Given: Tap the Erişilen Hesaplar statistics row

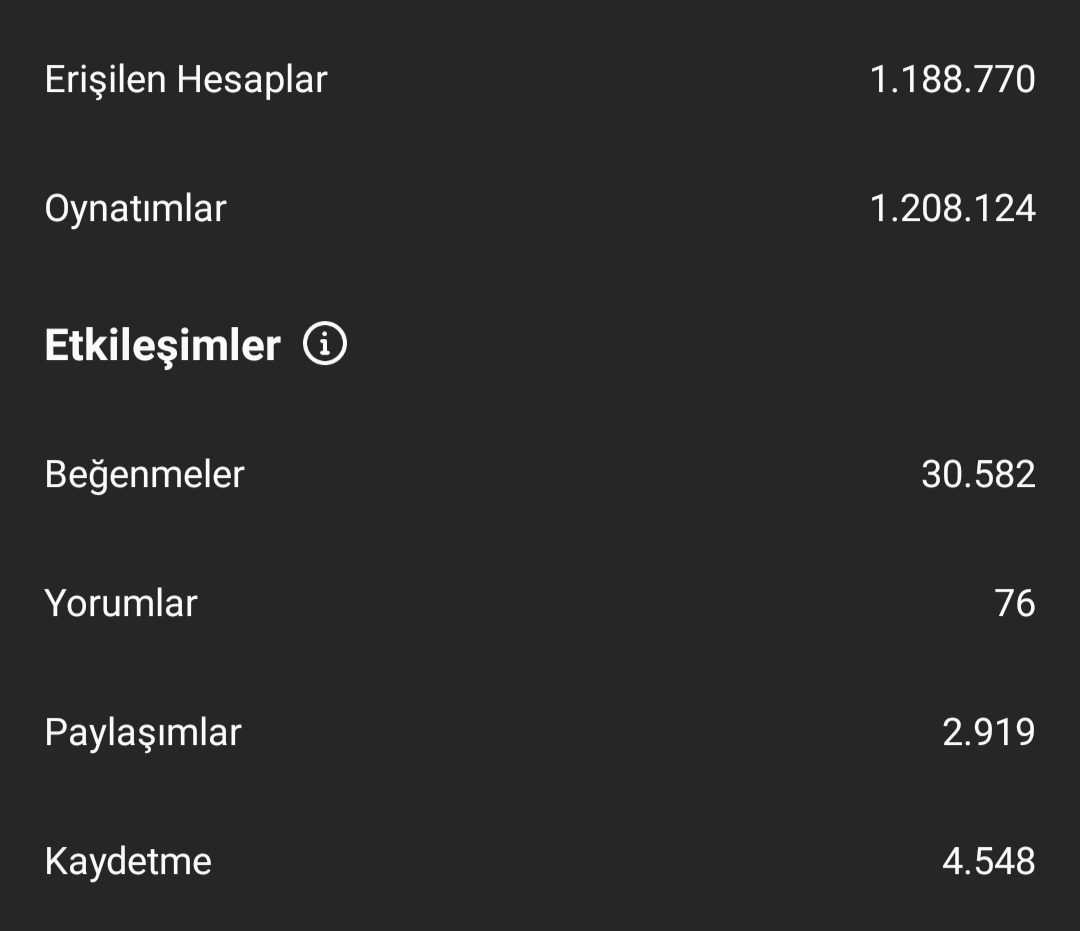Looking at the screenshot, I should pyautogui.click(x=540, y=79).
